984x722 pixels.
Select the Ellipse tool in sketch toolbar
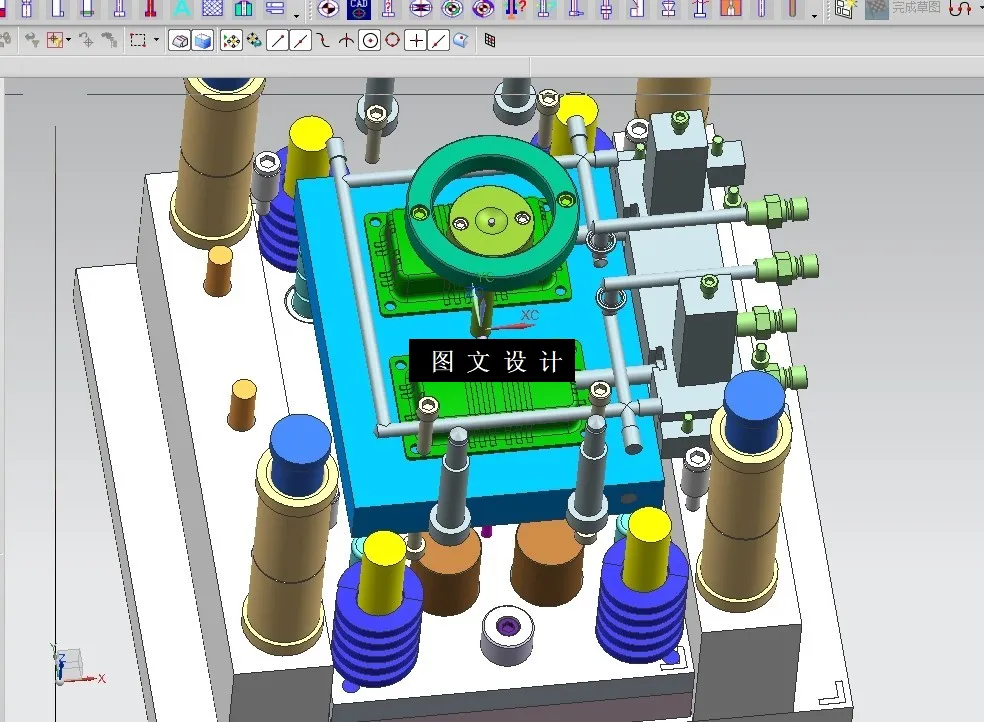coord(391,40)
